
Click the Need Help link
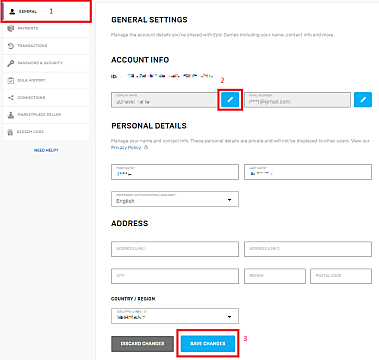(46, 150)
